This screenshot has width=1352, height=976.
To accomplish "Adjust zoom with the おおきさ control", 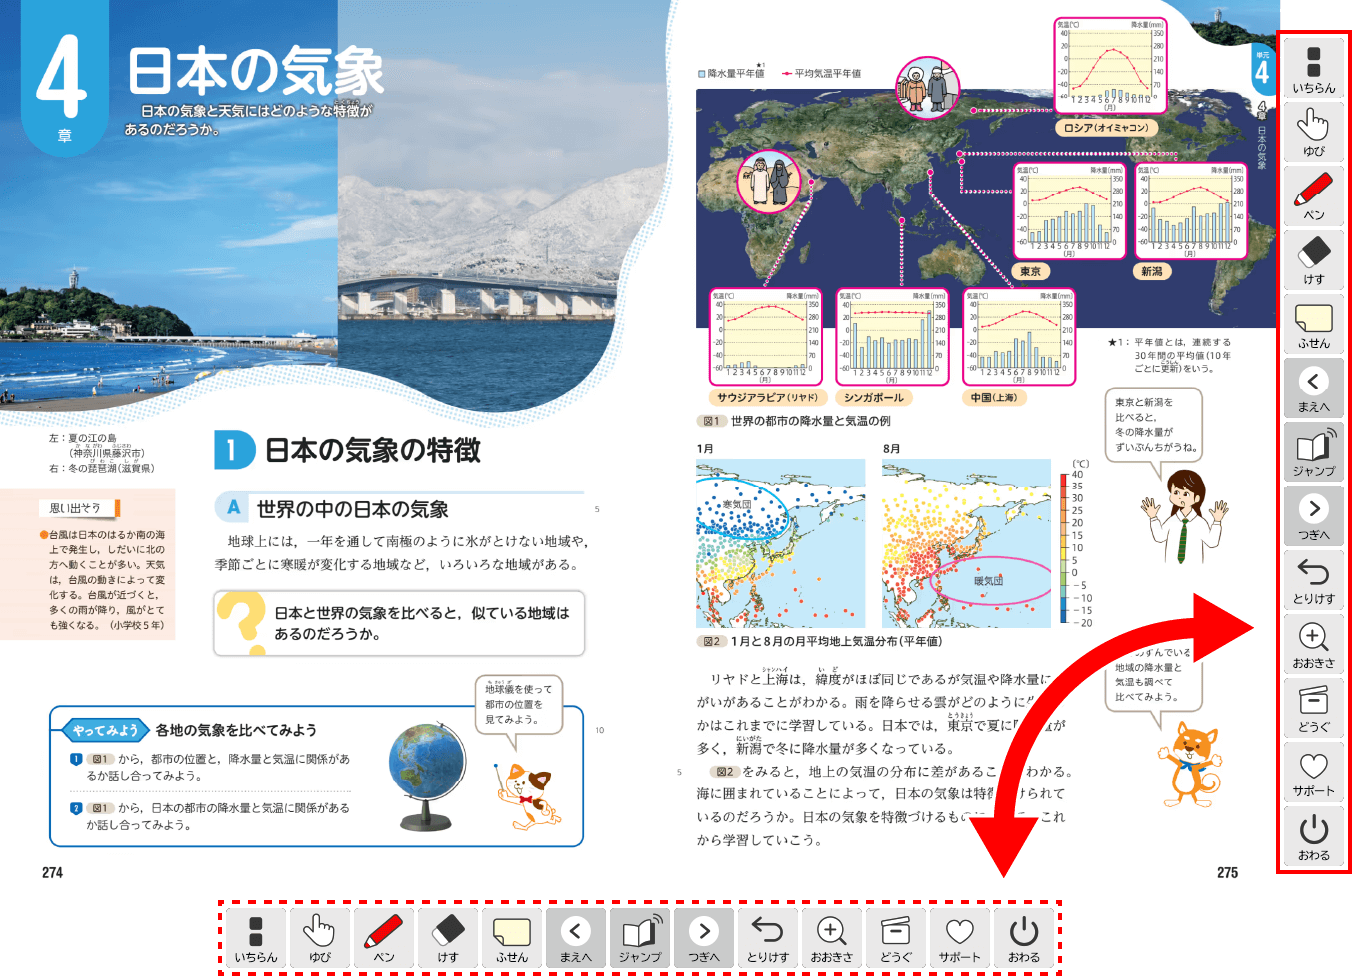I will [1313, 643].
